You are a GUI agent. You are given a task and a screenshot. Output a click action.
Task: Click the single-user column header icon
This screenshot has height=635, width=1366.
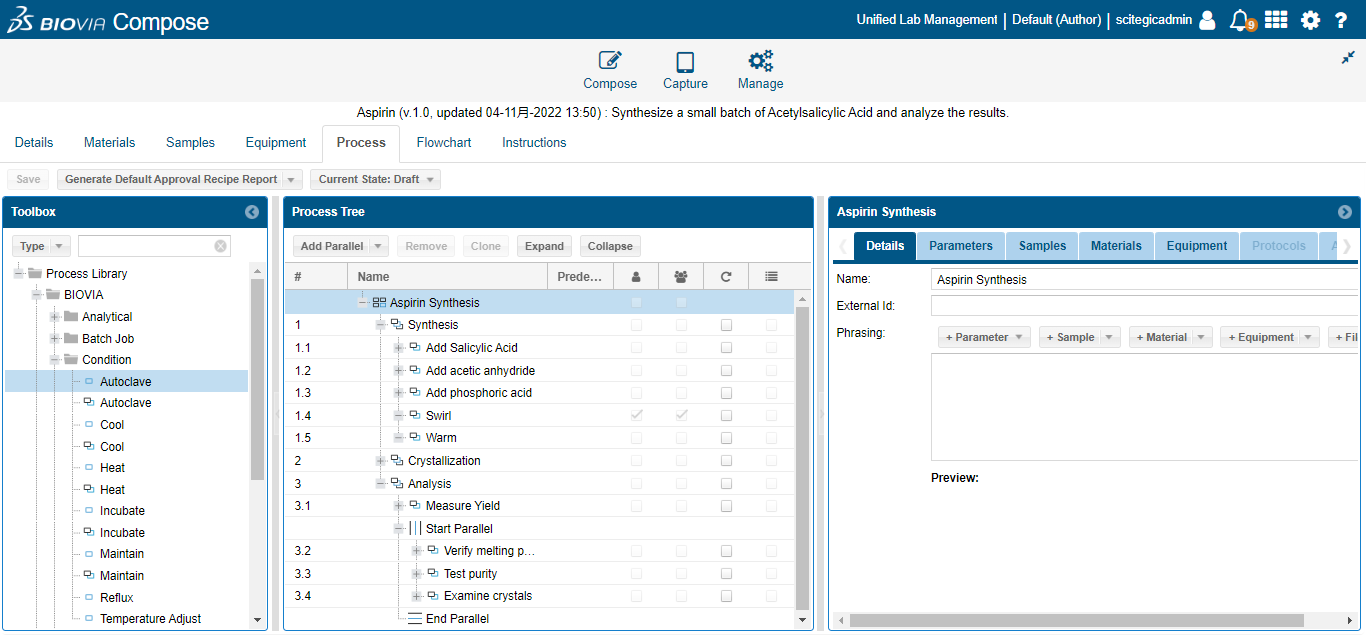tap(635, 277)
